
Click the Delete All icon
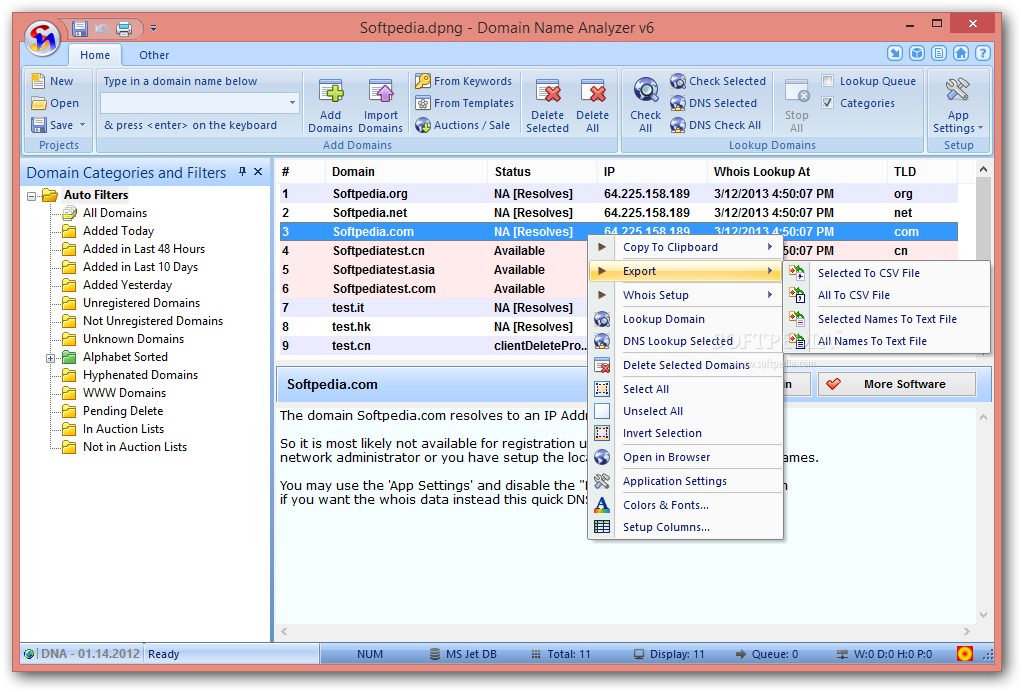click(x=592, y=93)
